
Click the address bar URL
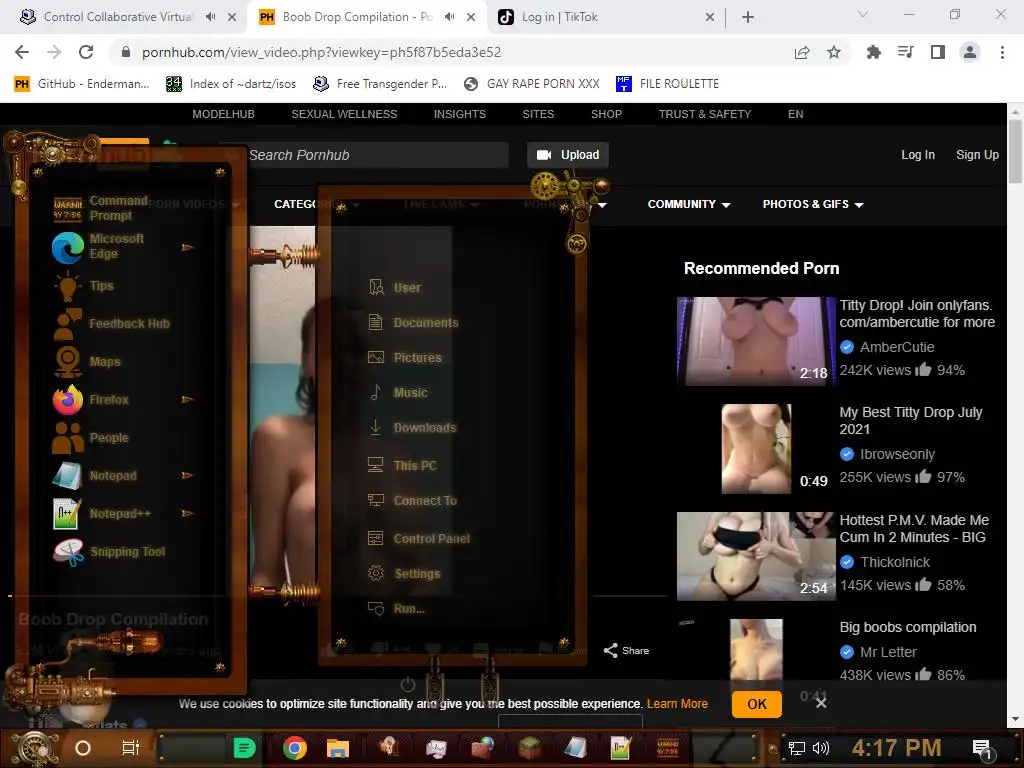click(x=321, y=52)
